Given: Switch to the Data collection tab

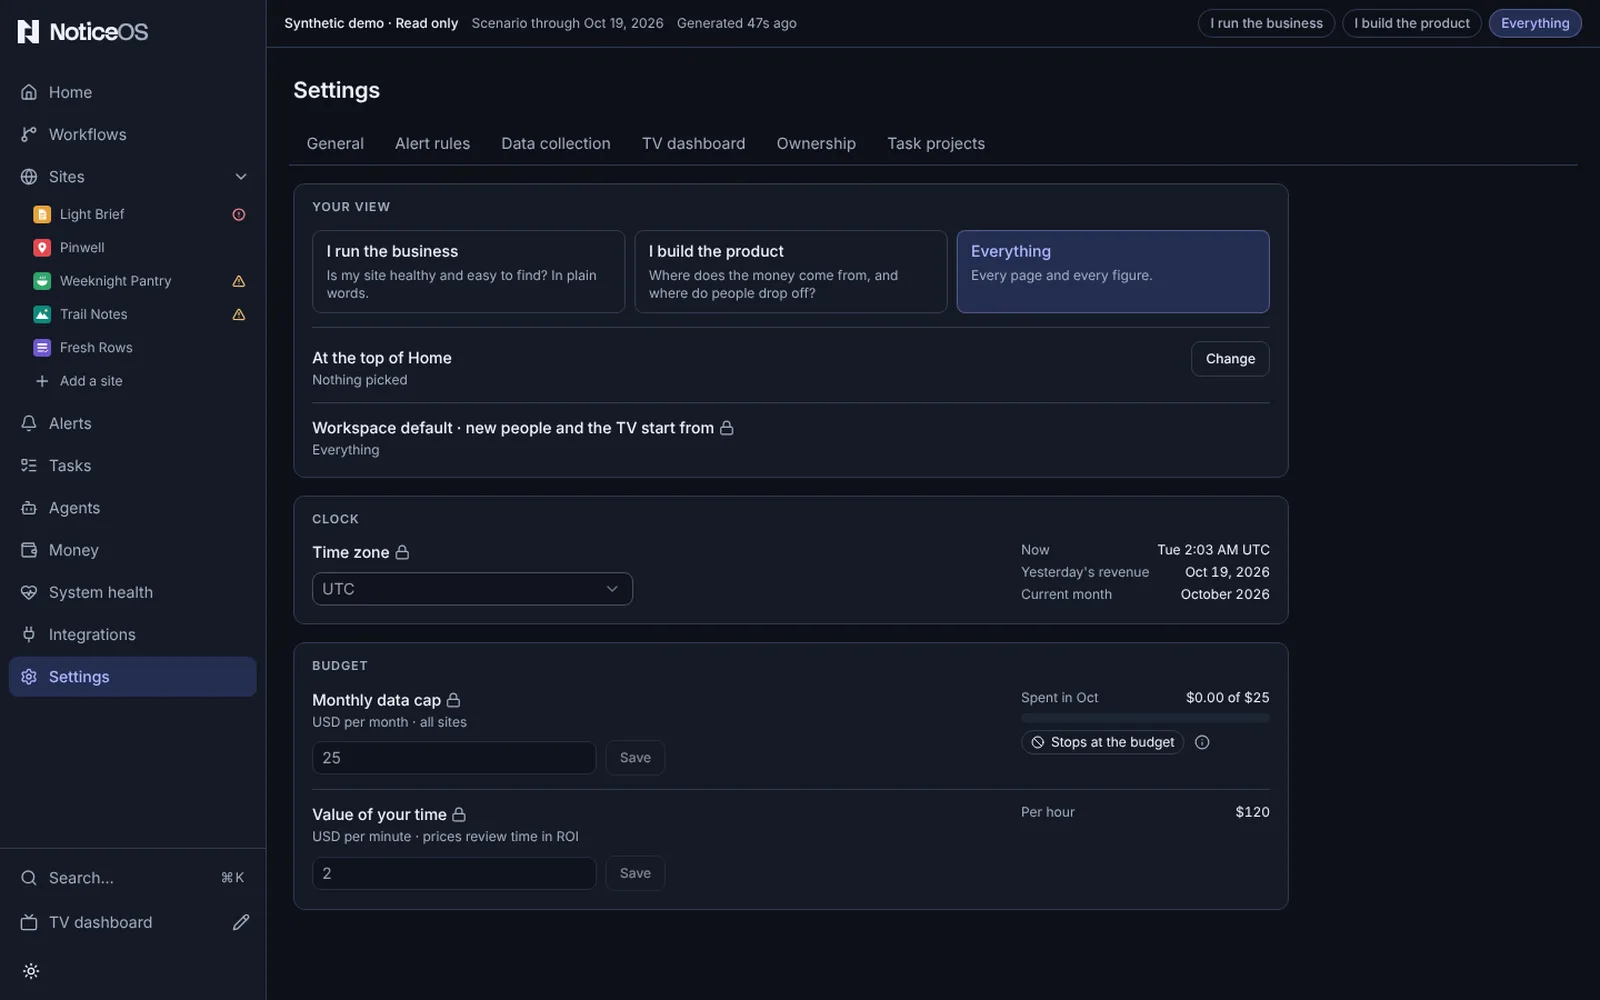Looking at the screenshot, I should [556, 144].
